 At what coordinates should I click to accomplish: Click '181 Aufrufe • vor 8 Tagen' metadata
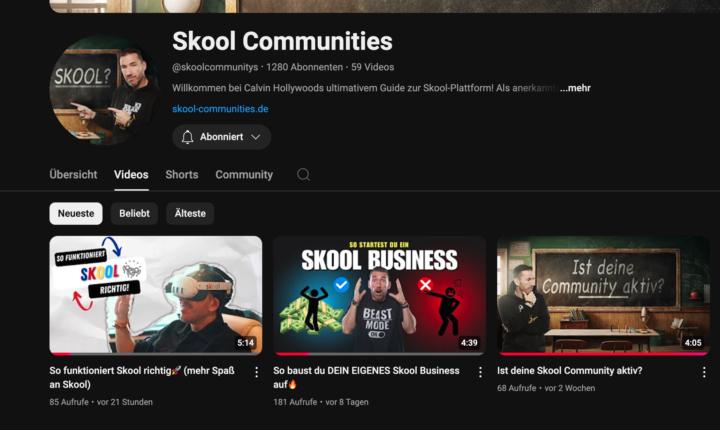(321, 402)
